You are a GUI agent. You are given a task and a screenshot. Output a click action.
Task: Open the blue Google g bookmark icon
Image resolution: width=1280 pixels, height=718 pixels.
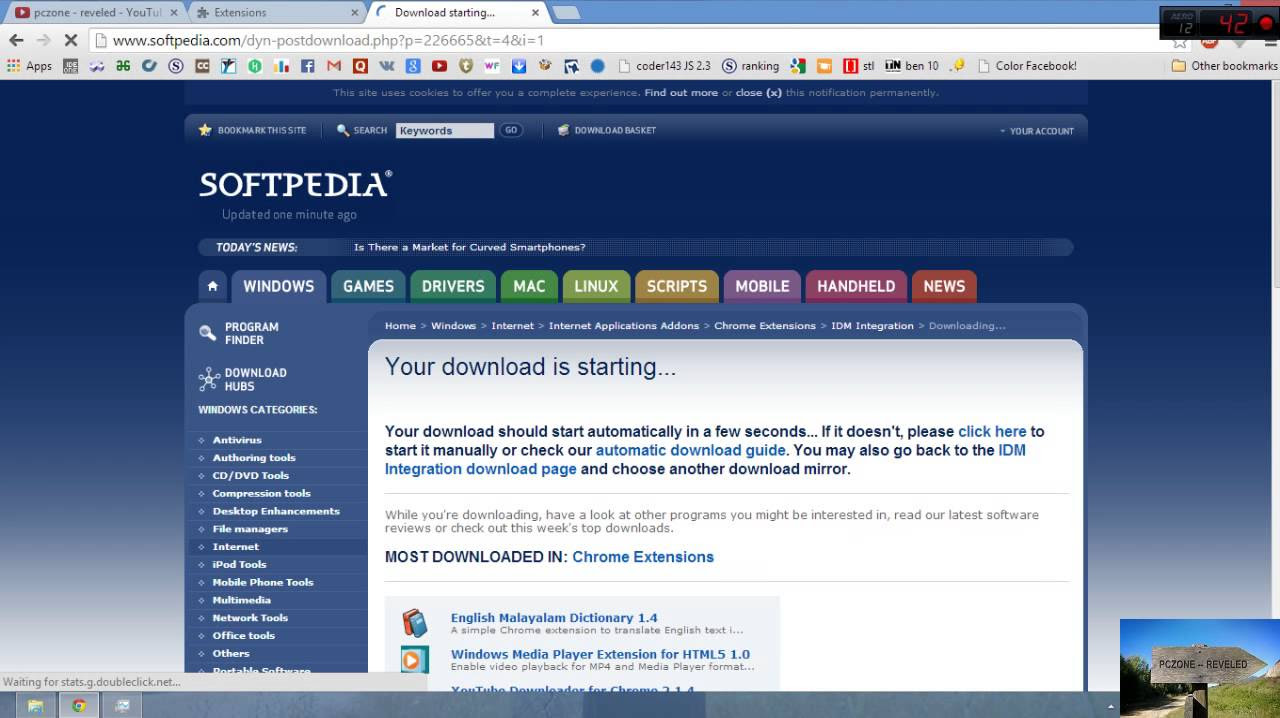(412, 66)
